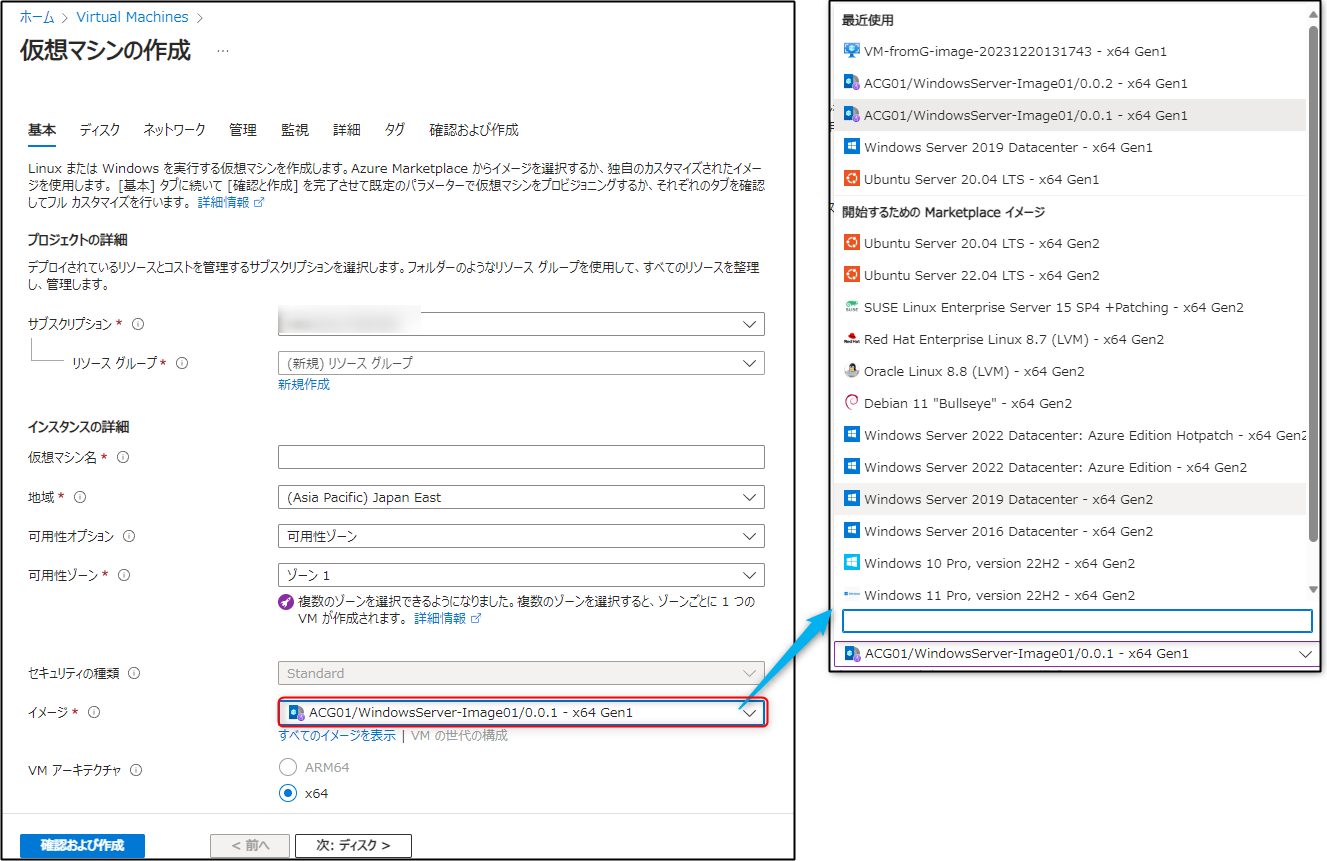Click the すべてのイメージを表示 link
The width and height of the screenshot is (1327, 861).
[337, 736]
